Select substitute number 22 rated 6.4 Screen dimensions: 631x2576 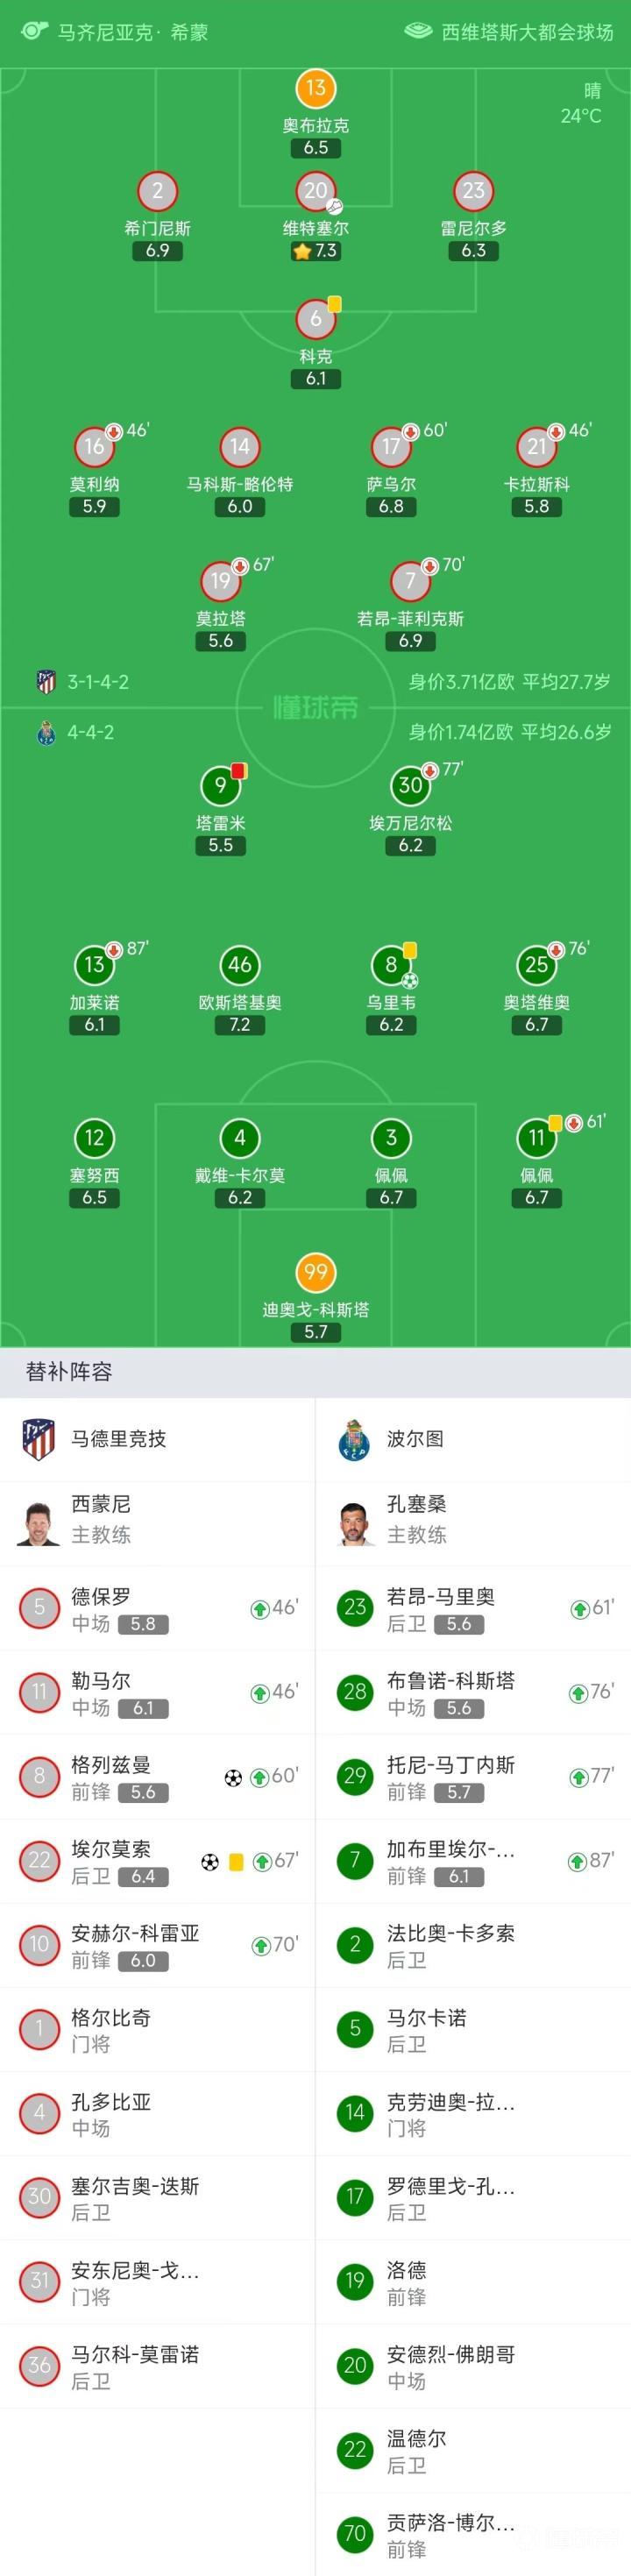click(157, 1861)
